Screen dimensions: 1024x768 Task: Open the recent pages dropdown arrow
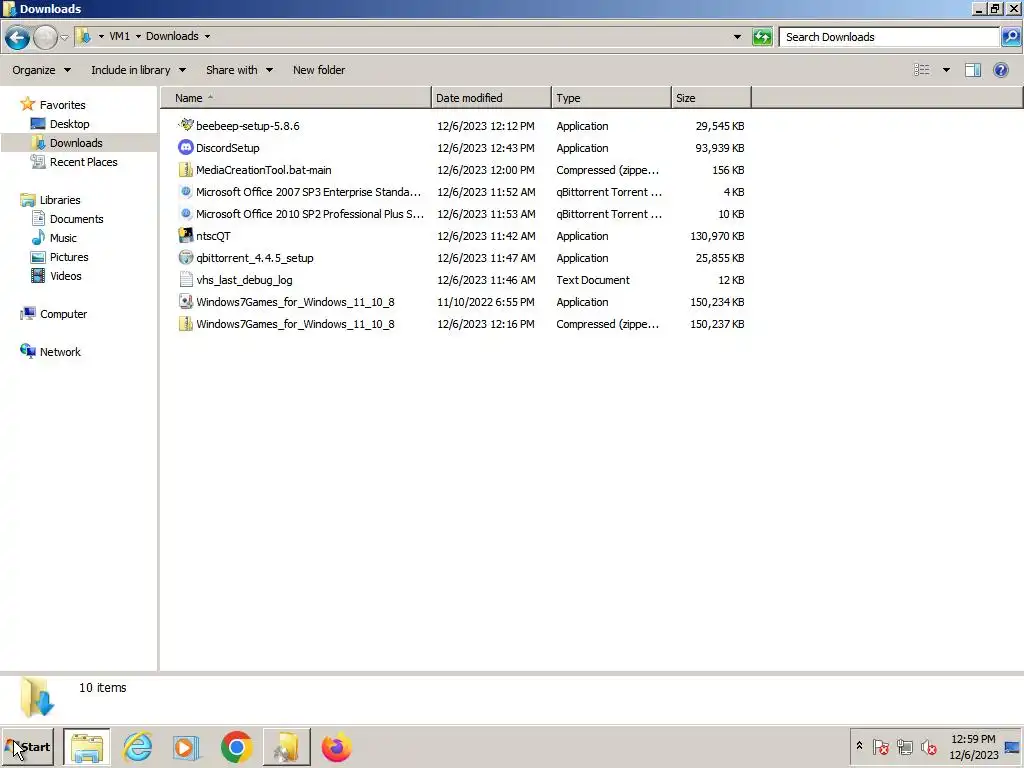tap(64, 37)
